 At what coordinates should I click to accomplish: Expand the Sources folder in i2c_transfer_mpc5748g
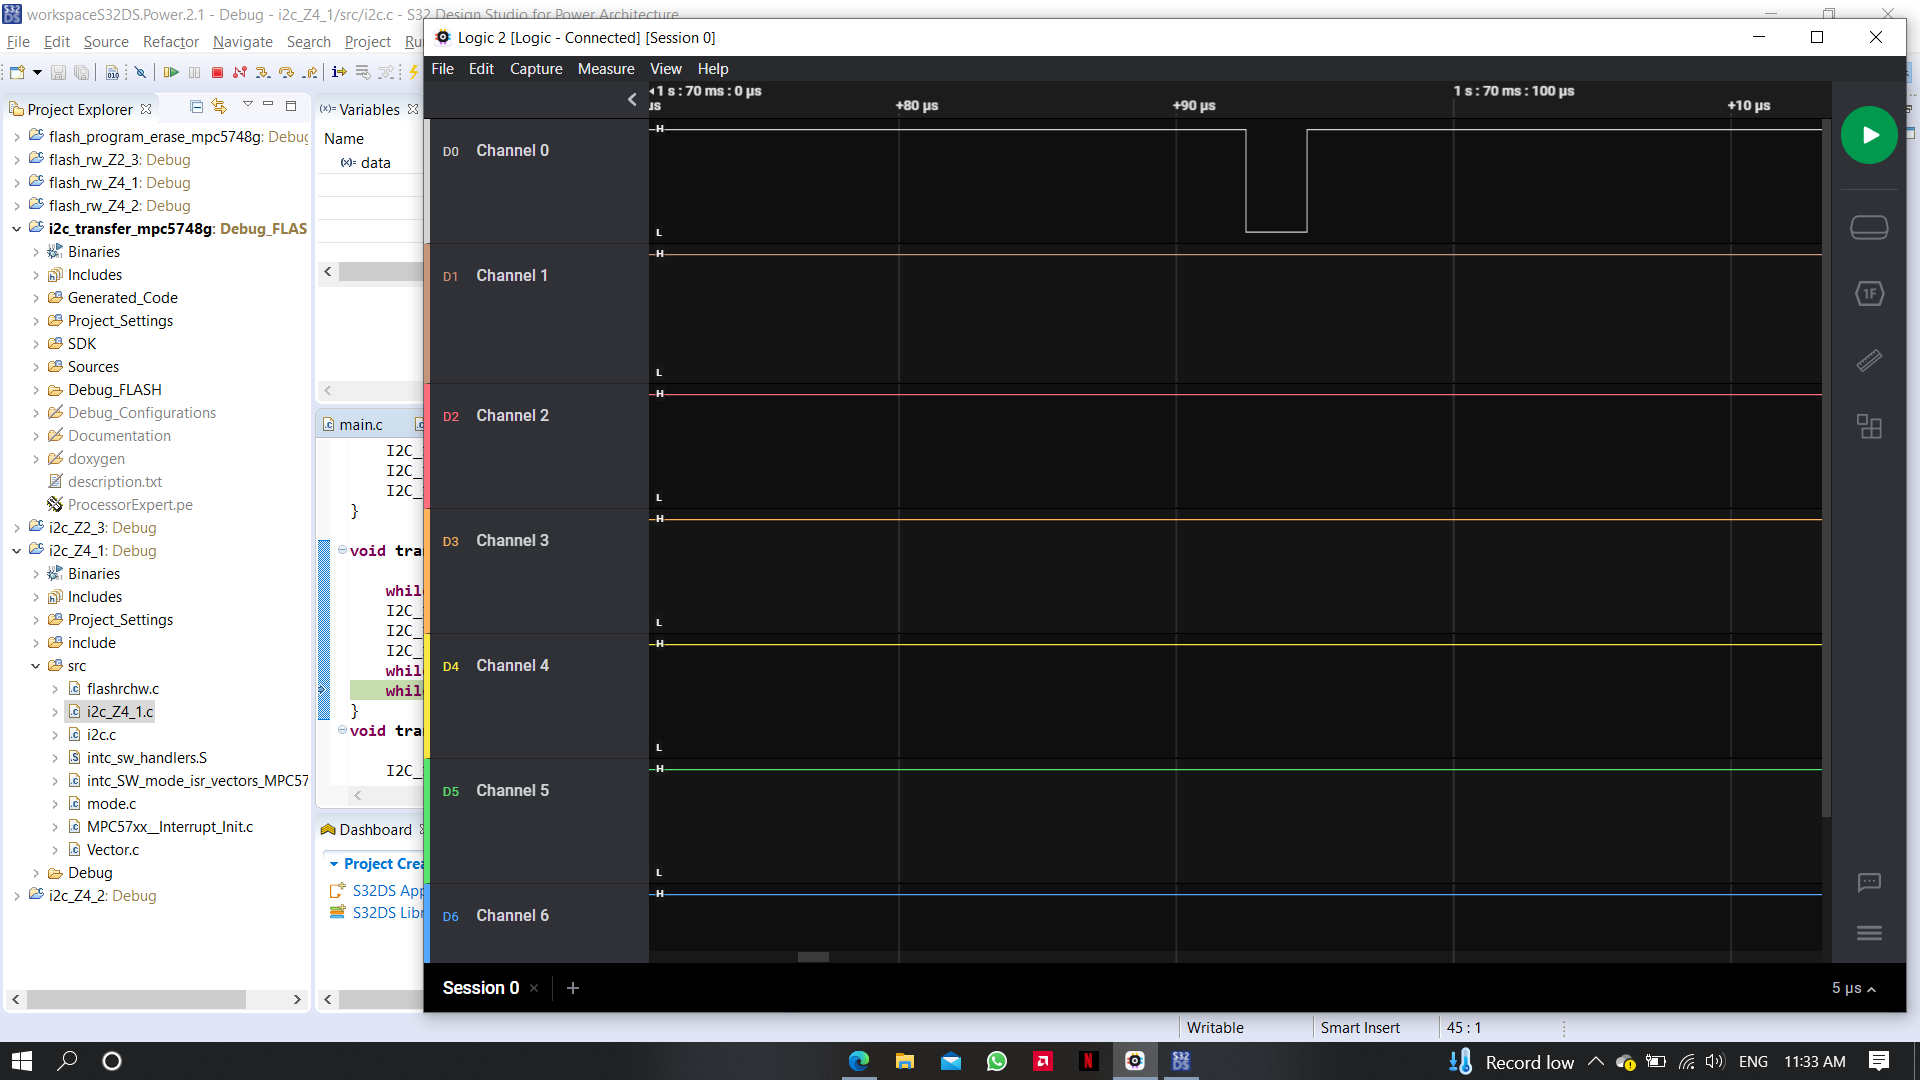36,367
